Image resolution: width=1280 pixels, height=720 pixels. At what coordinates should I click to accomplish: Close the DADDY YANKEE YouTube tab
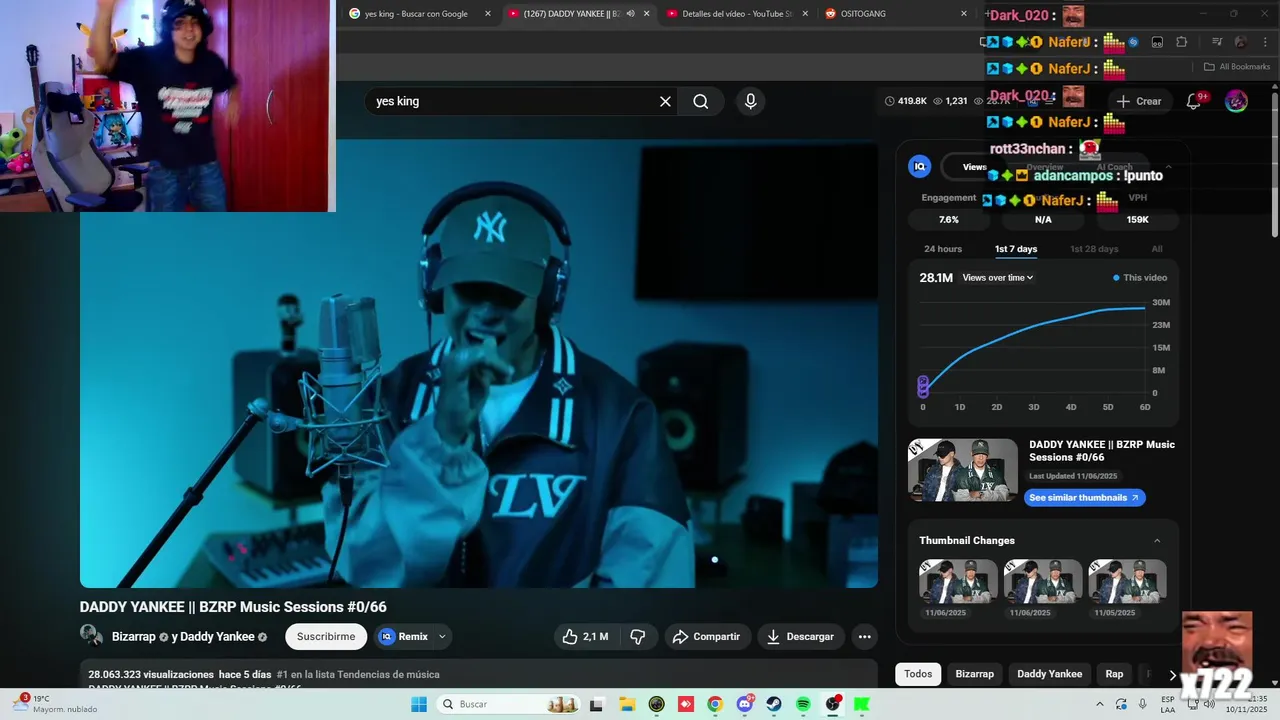[646, 14]
